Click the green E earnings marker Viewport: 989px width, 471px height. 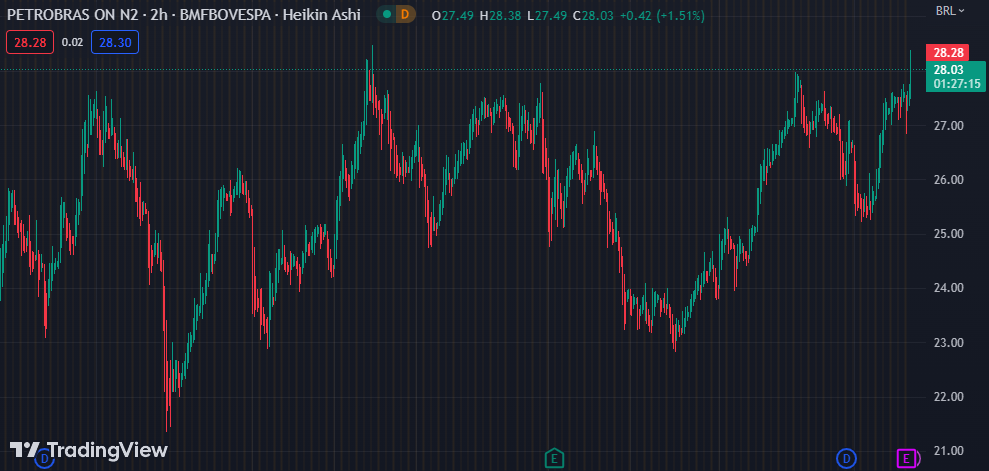click(x=554, y=458)
